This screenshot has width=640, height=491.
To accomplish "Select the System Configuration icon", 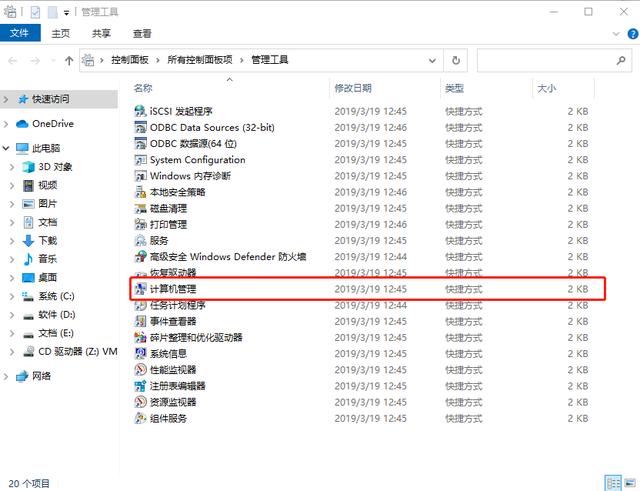I will pos(140,160).
